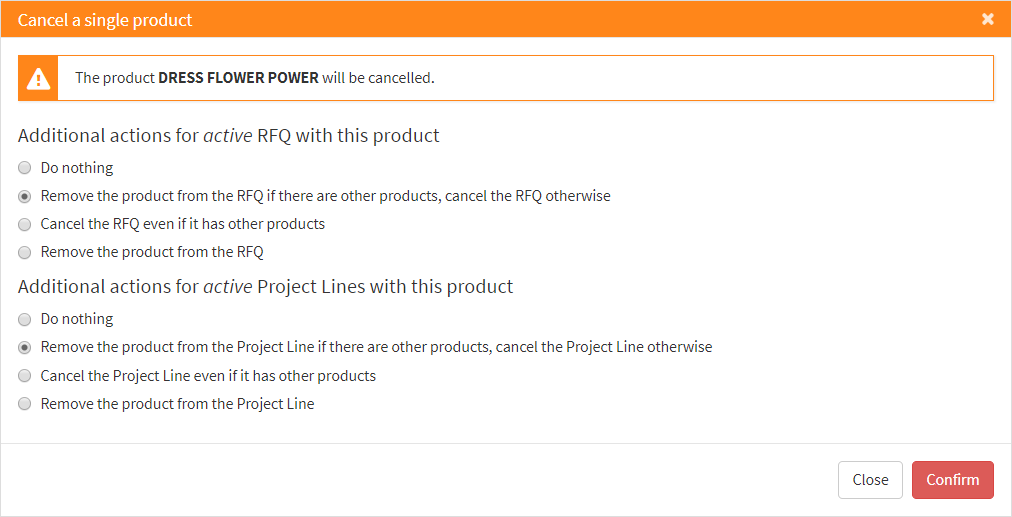The width and height of the screenshot is (1012, 517).
Task: Pick the last option 'Remove the product from the Project Line'
Action: coord(25,404)
